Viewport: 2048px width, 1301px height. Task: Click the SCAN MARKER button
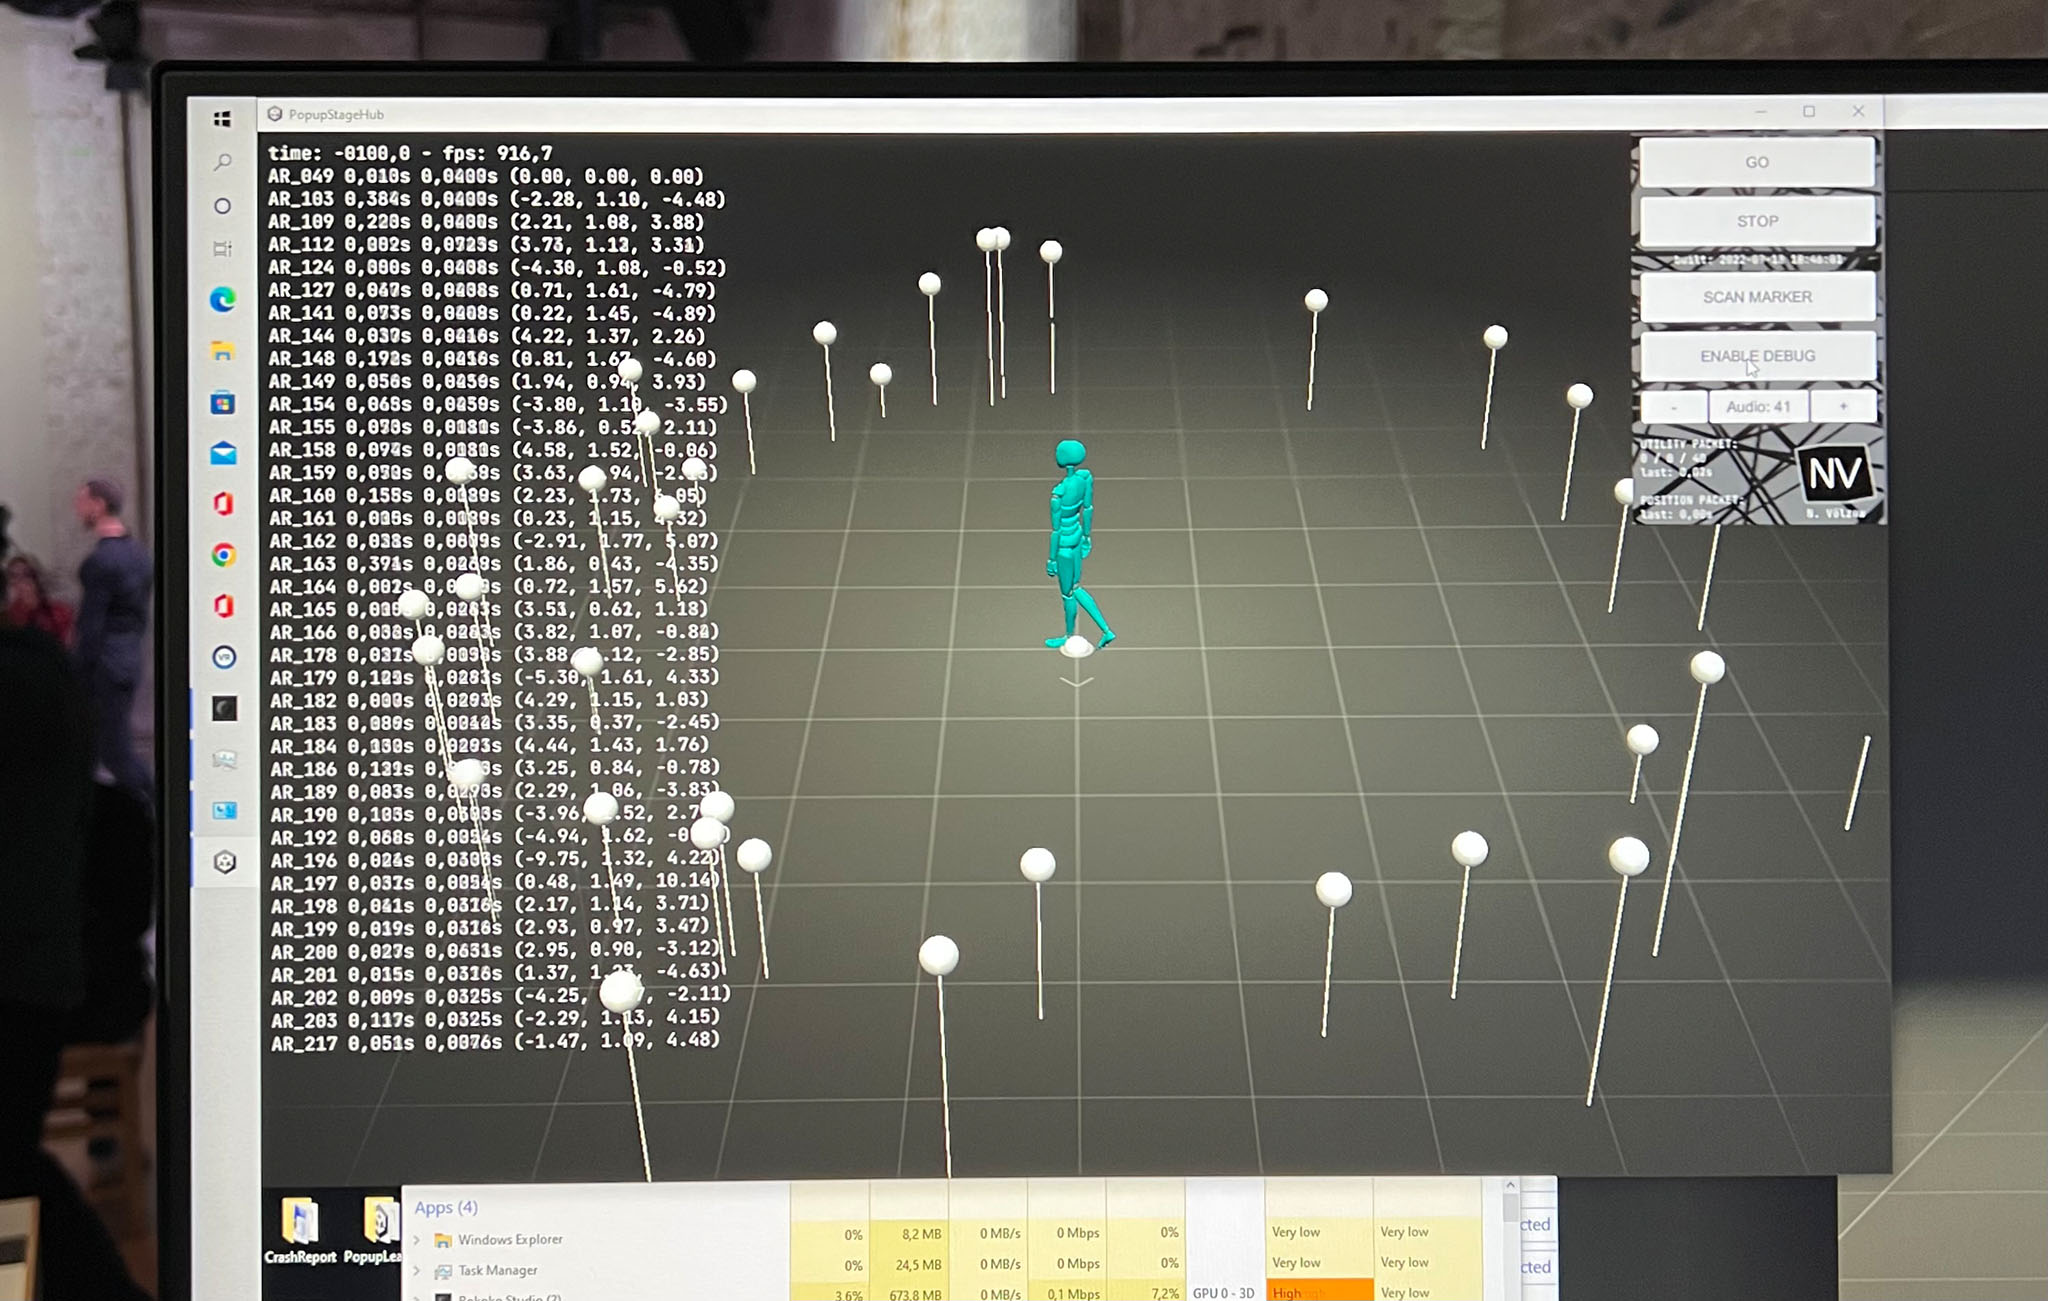[x=1757, y=297]
